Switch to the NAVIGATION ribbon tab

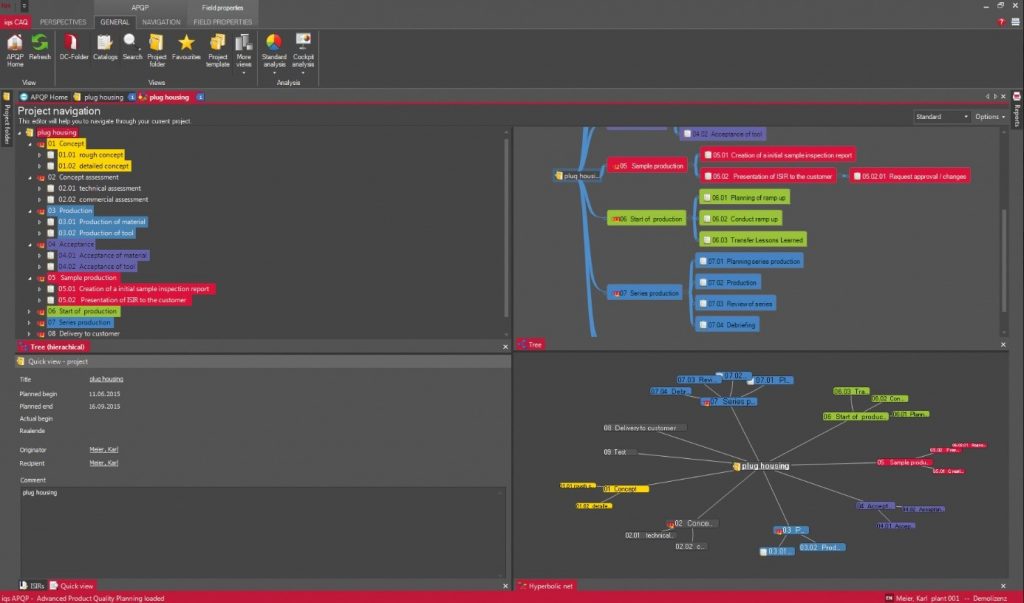pos(161,21)
